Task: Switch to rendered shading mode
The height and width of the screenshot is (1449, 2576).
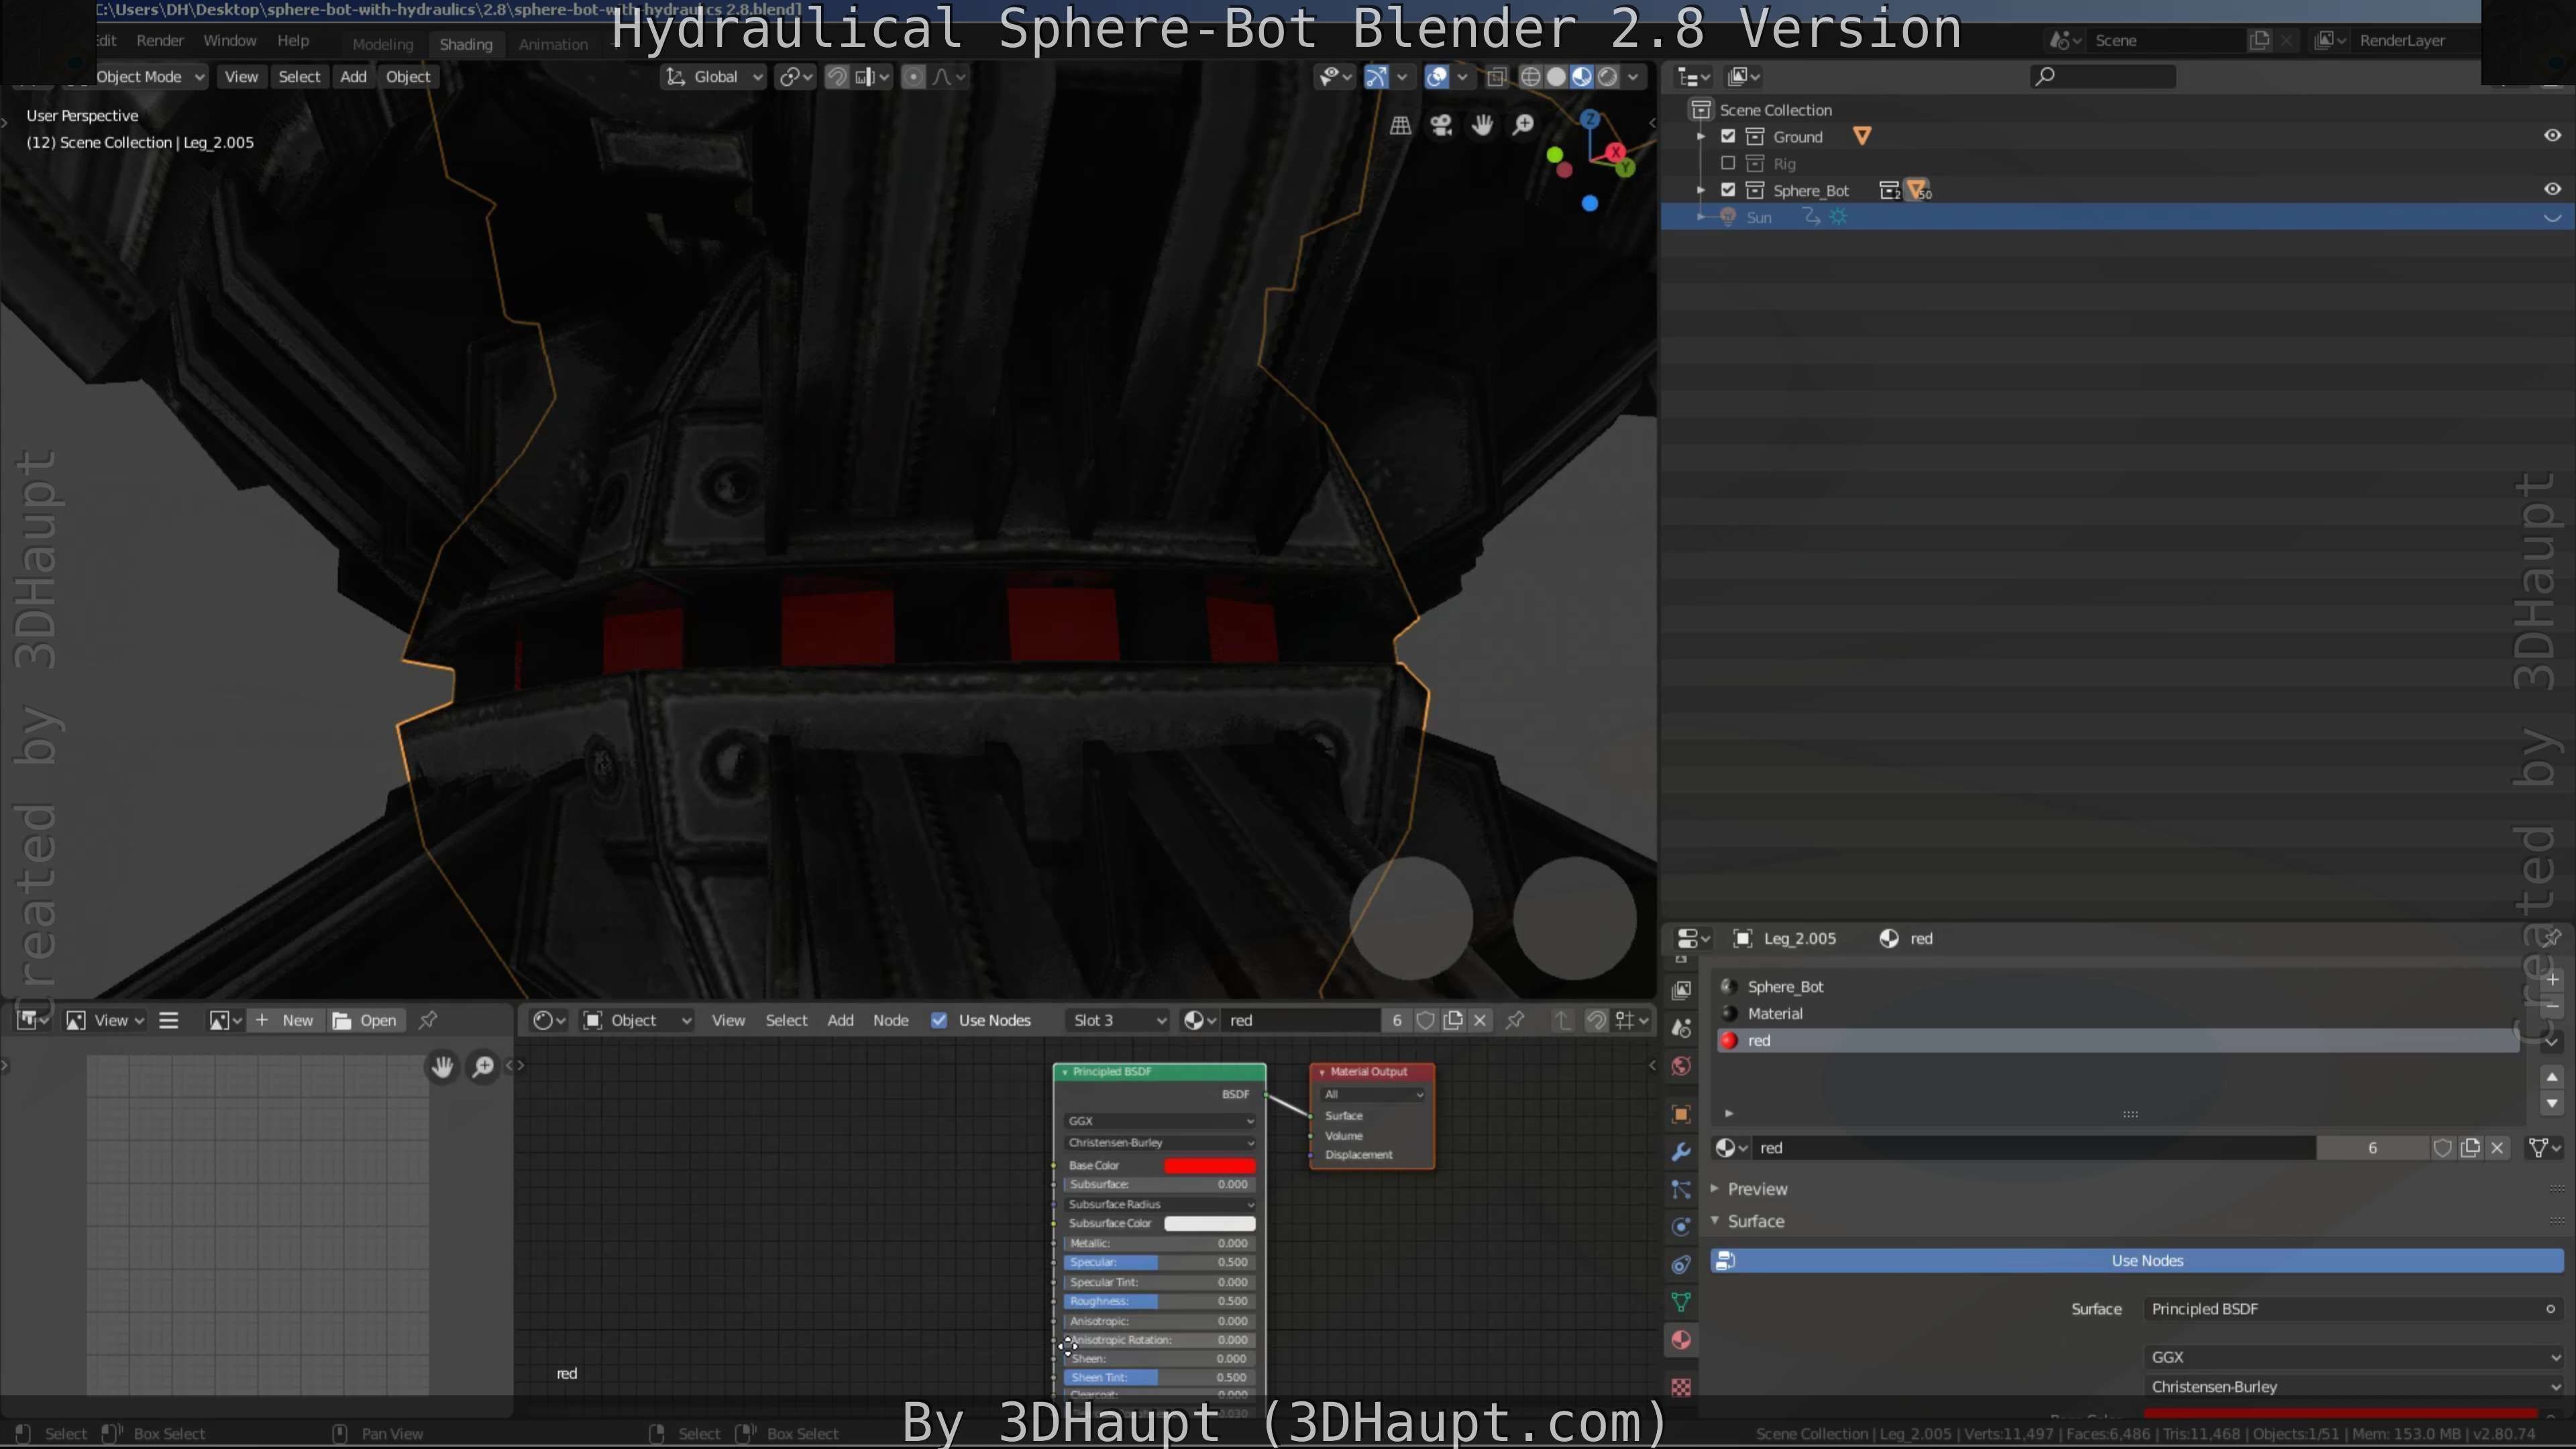Action: 1608,77
